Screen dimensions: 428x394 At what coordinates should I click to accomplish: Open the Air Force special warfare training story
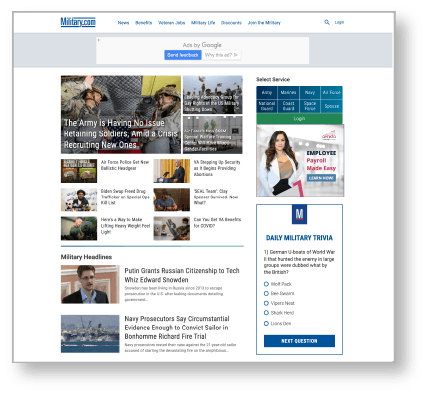click(x=213, y=135)
